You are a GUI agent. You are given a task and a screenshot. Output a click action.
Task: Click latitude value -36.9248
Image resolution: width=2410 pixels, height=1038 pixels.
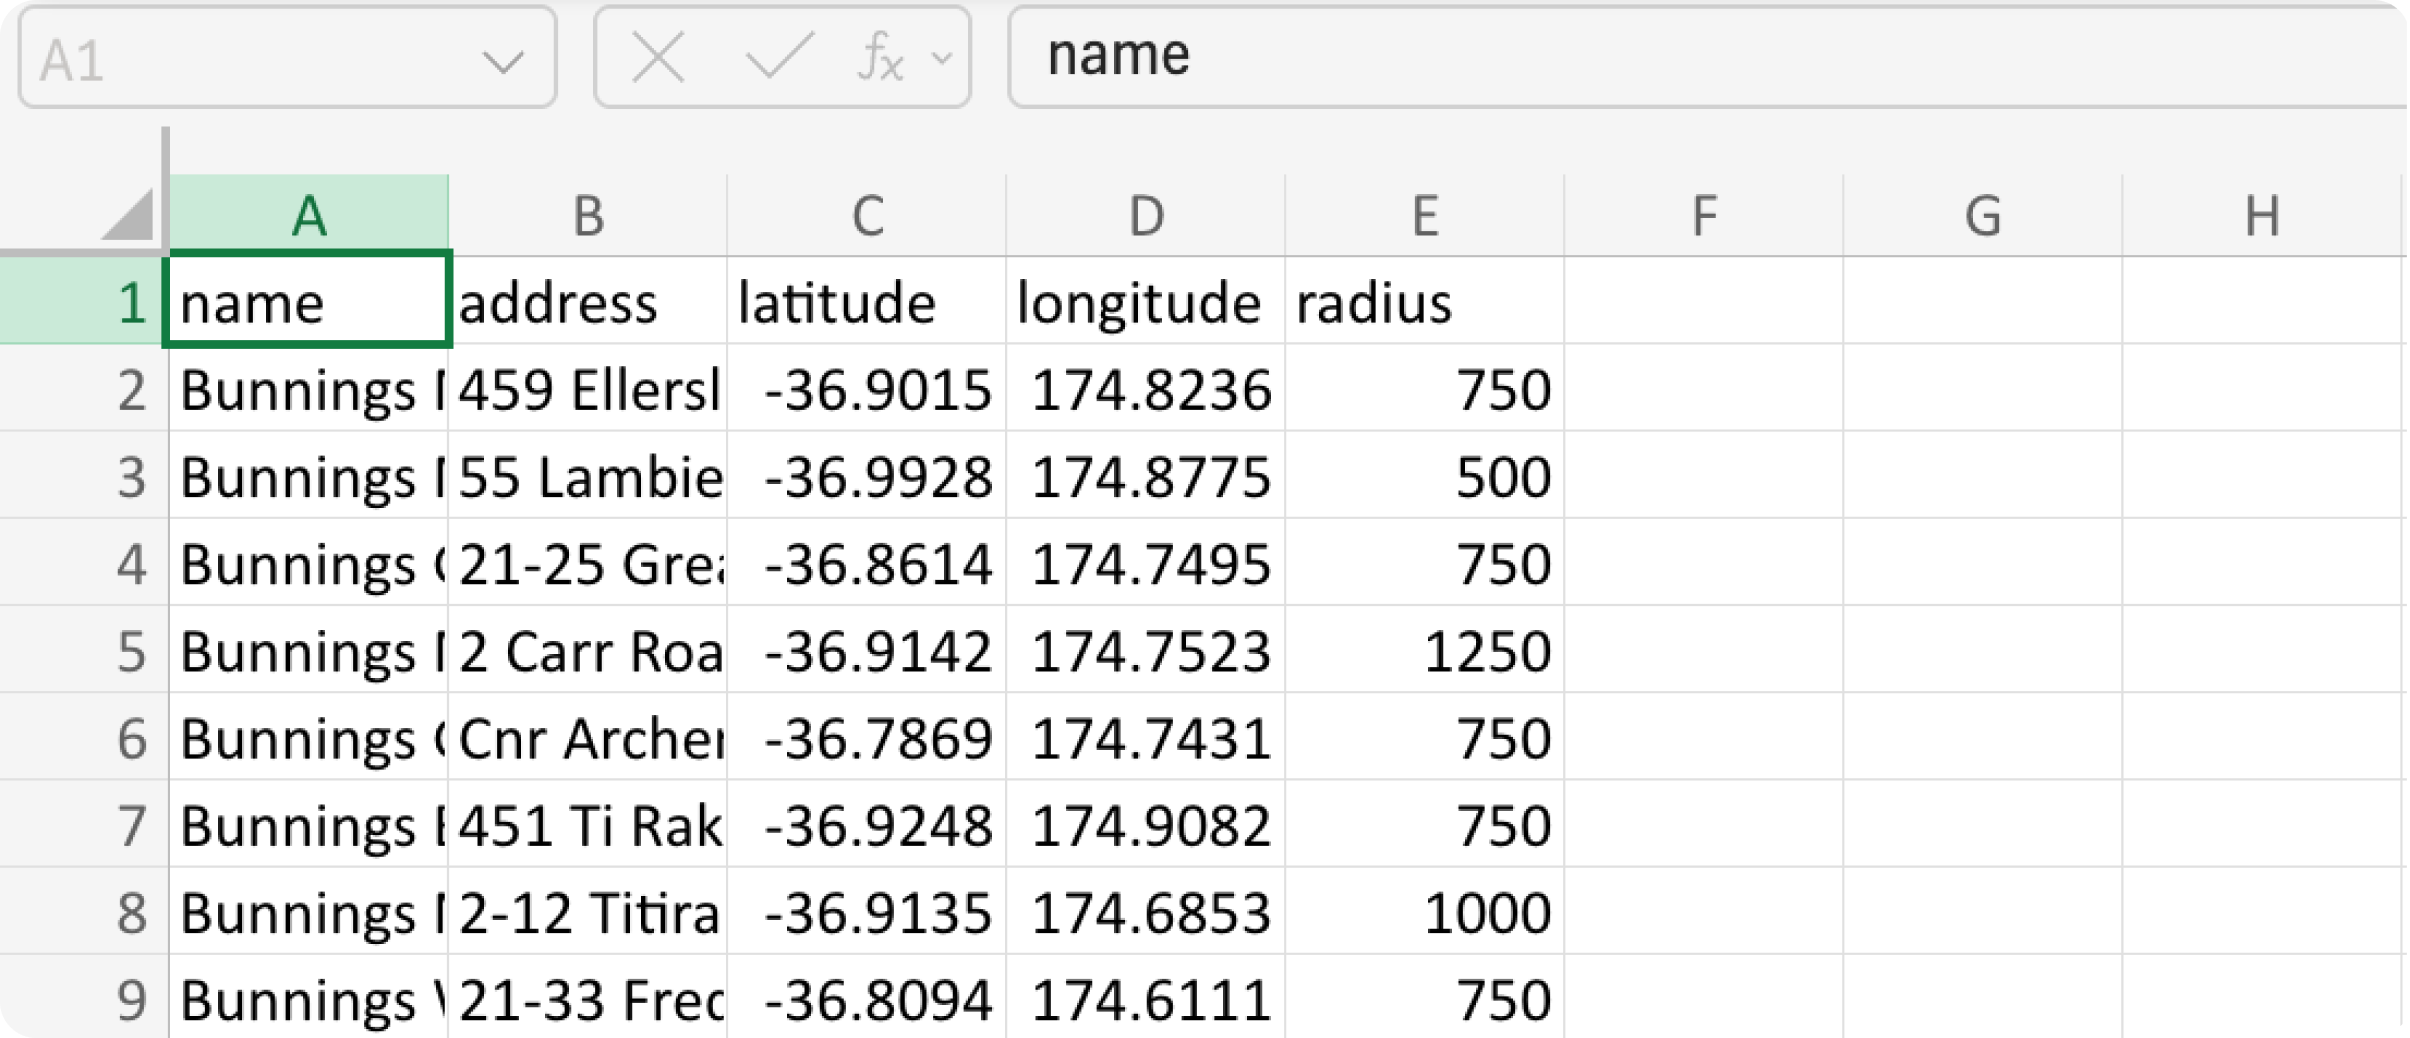(x=867, y=824)
